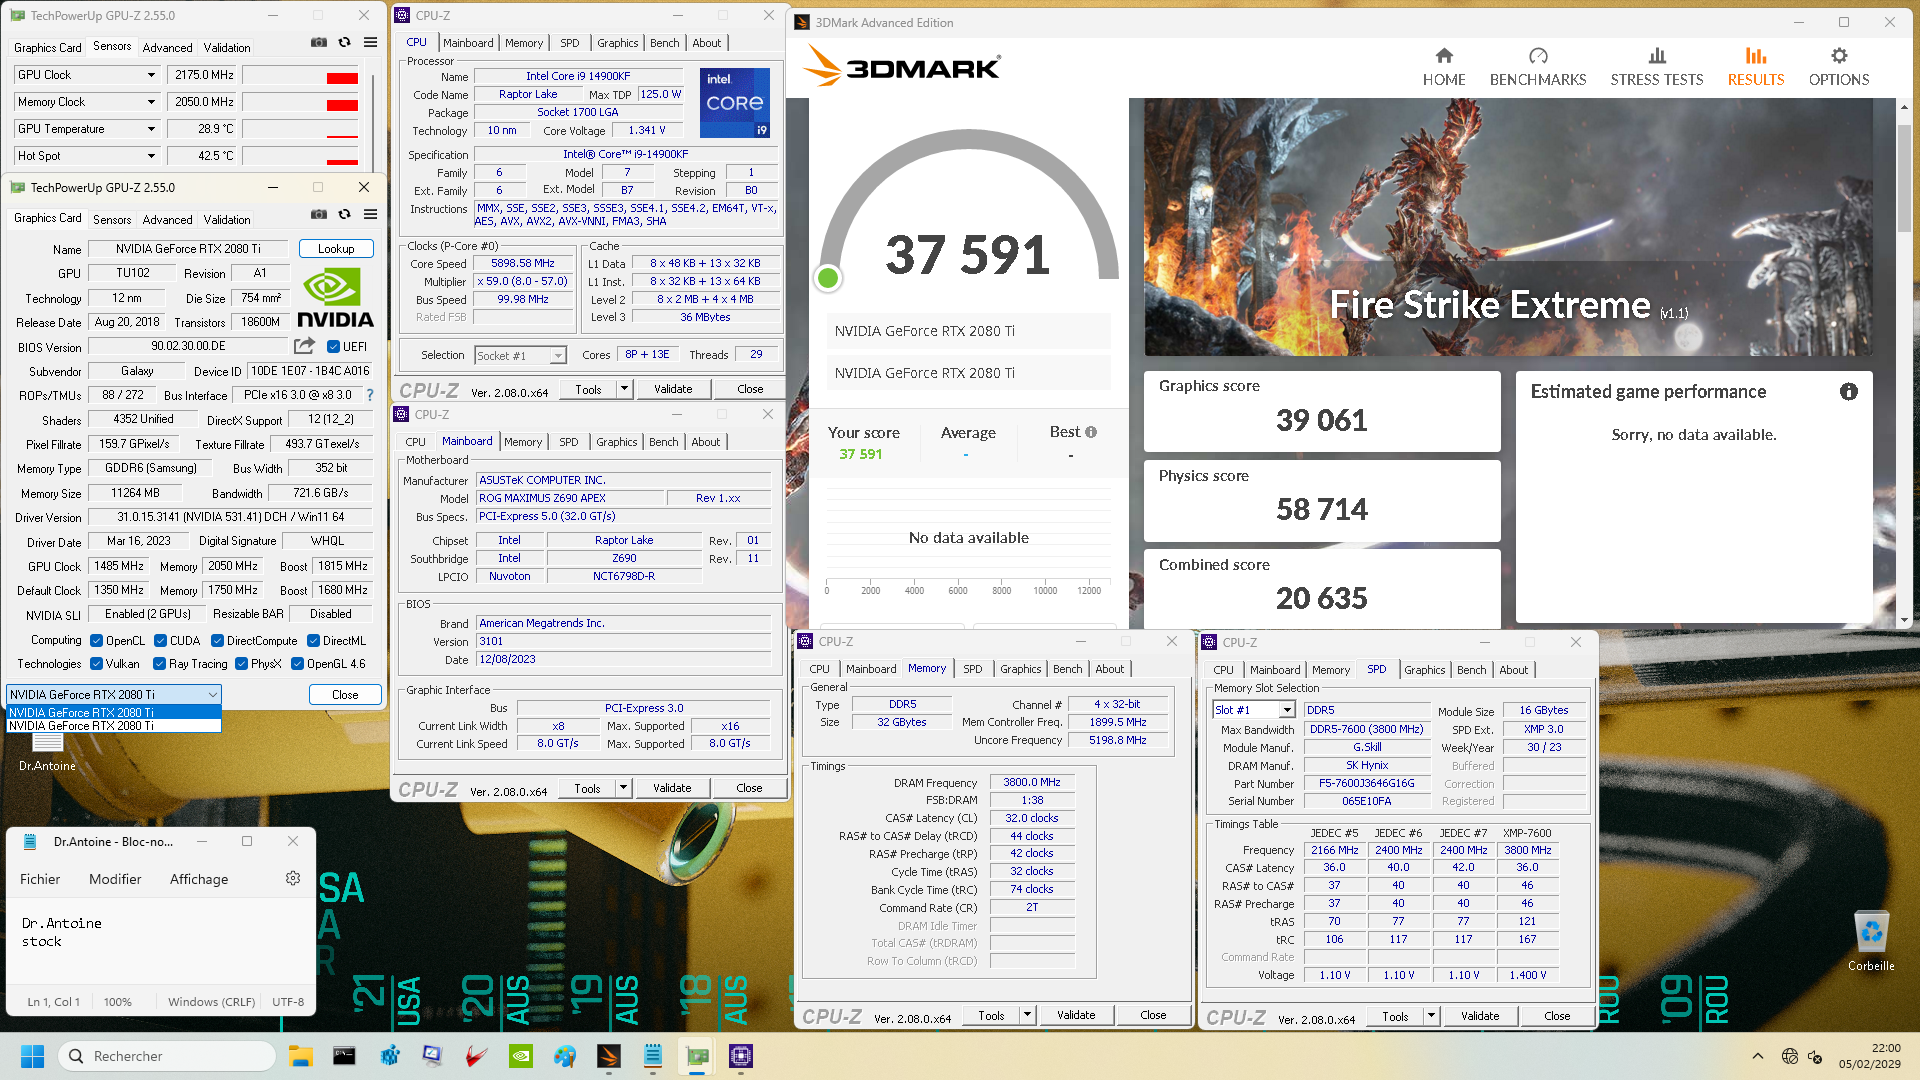Click Tools button in CPU-Z Memory window
The width and height of the screenshot is (1920, 1080).
tap(991, 1015)
